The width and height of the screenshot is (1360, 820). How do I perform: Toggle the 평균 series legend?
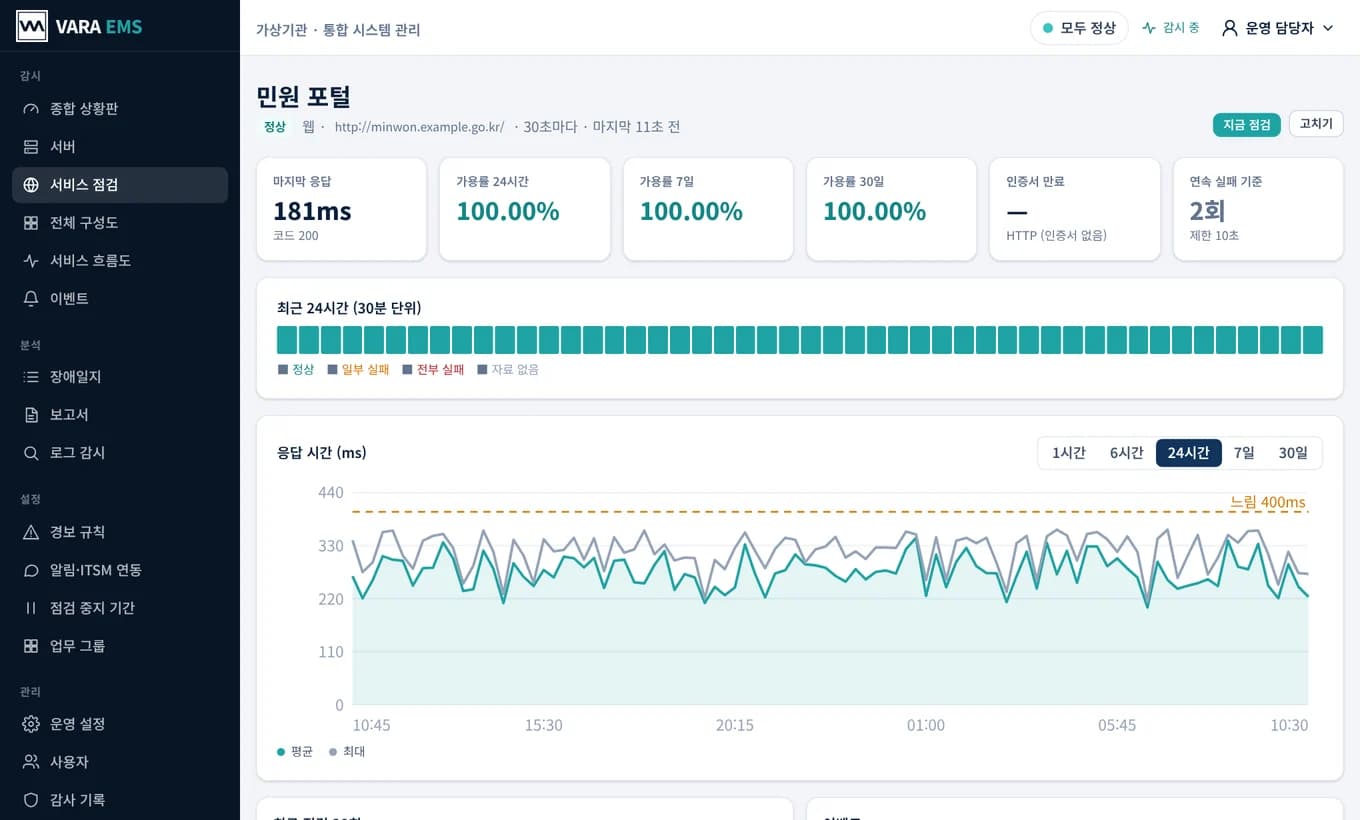(x=295, y=751)
